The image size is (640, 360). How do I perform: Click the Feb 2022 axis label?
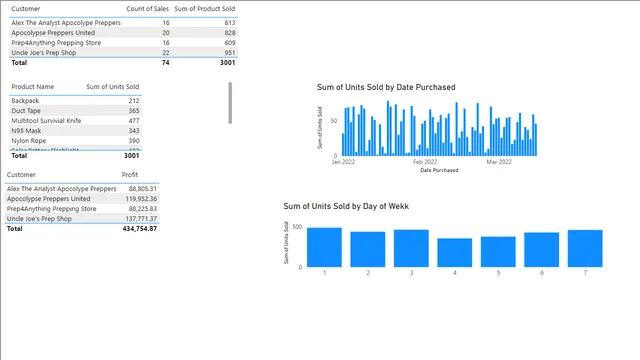tap(425, 162)
